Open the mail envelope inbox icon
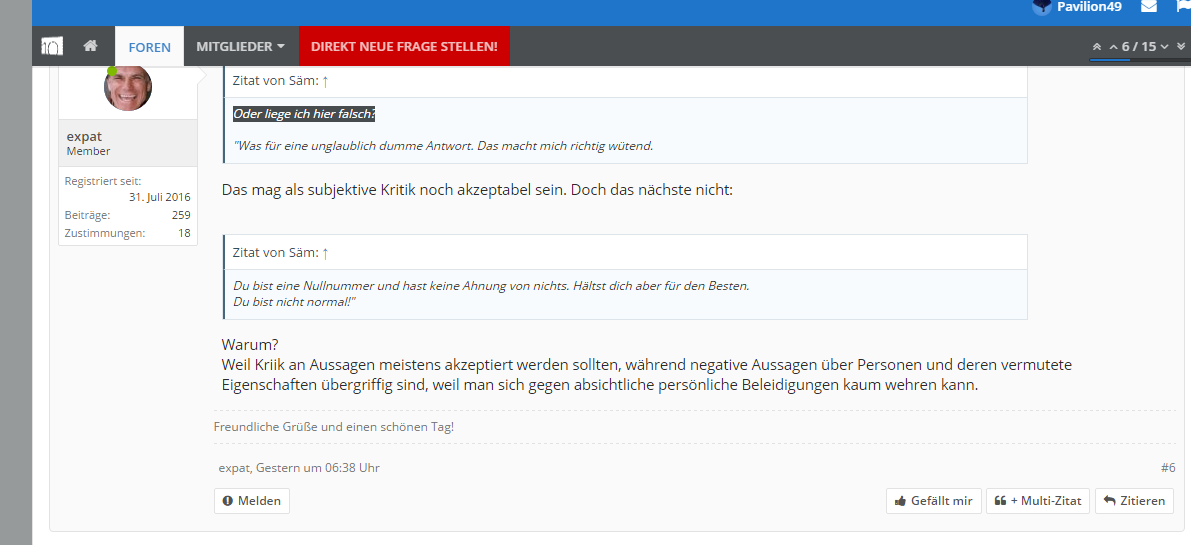This screenshot has height=545, width=1191. tap(1149, 6)
